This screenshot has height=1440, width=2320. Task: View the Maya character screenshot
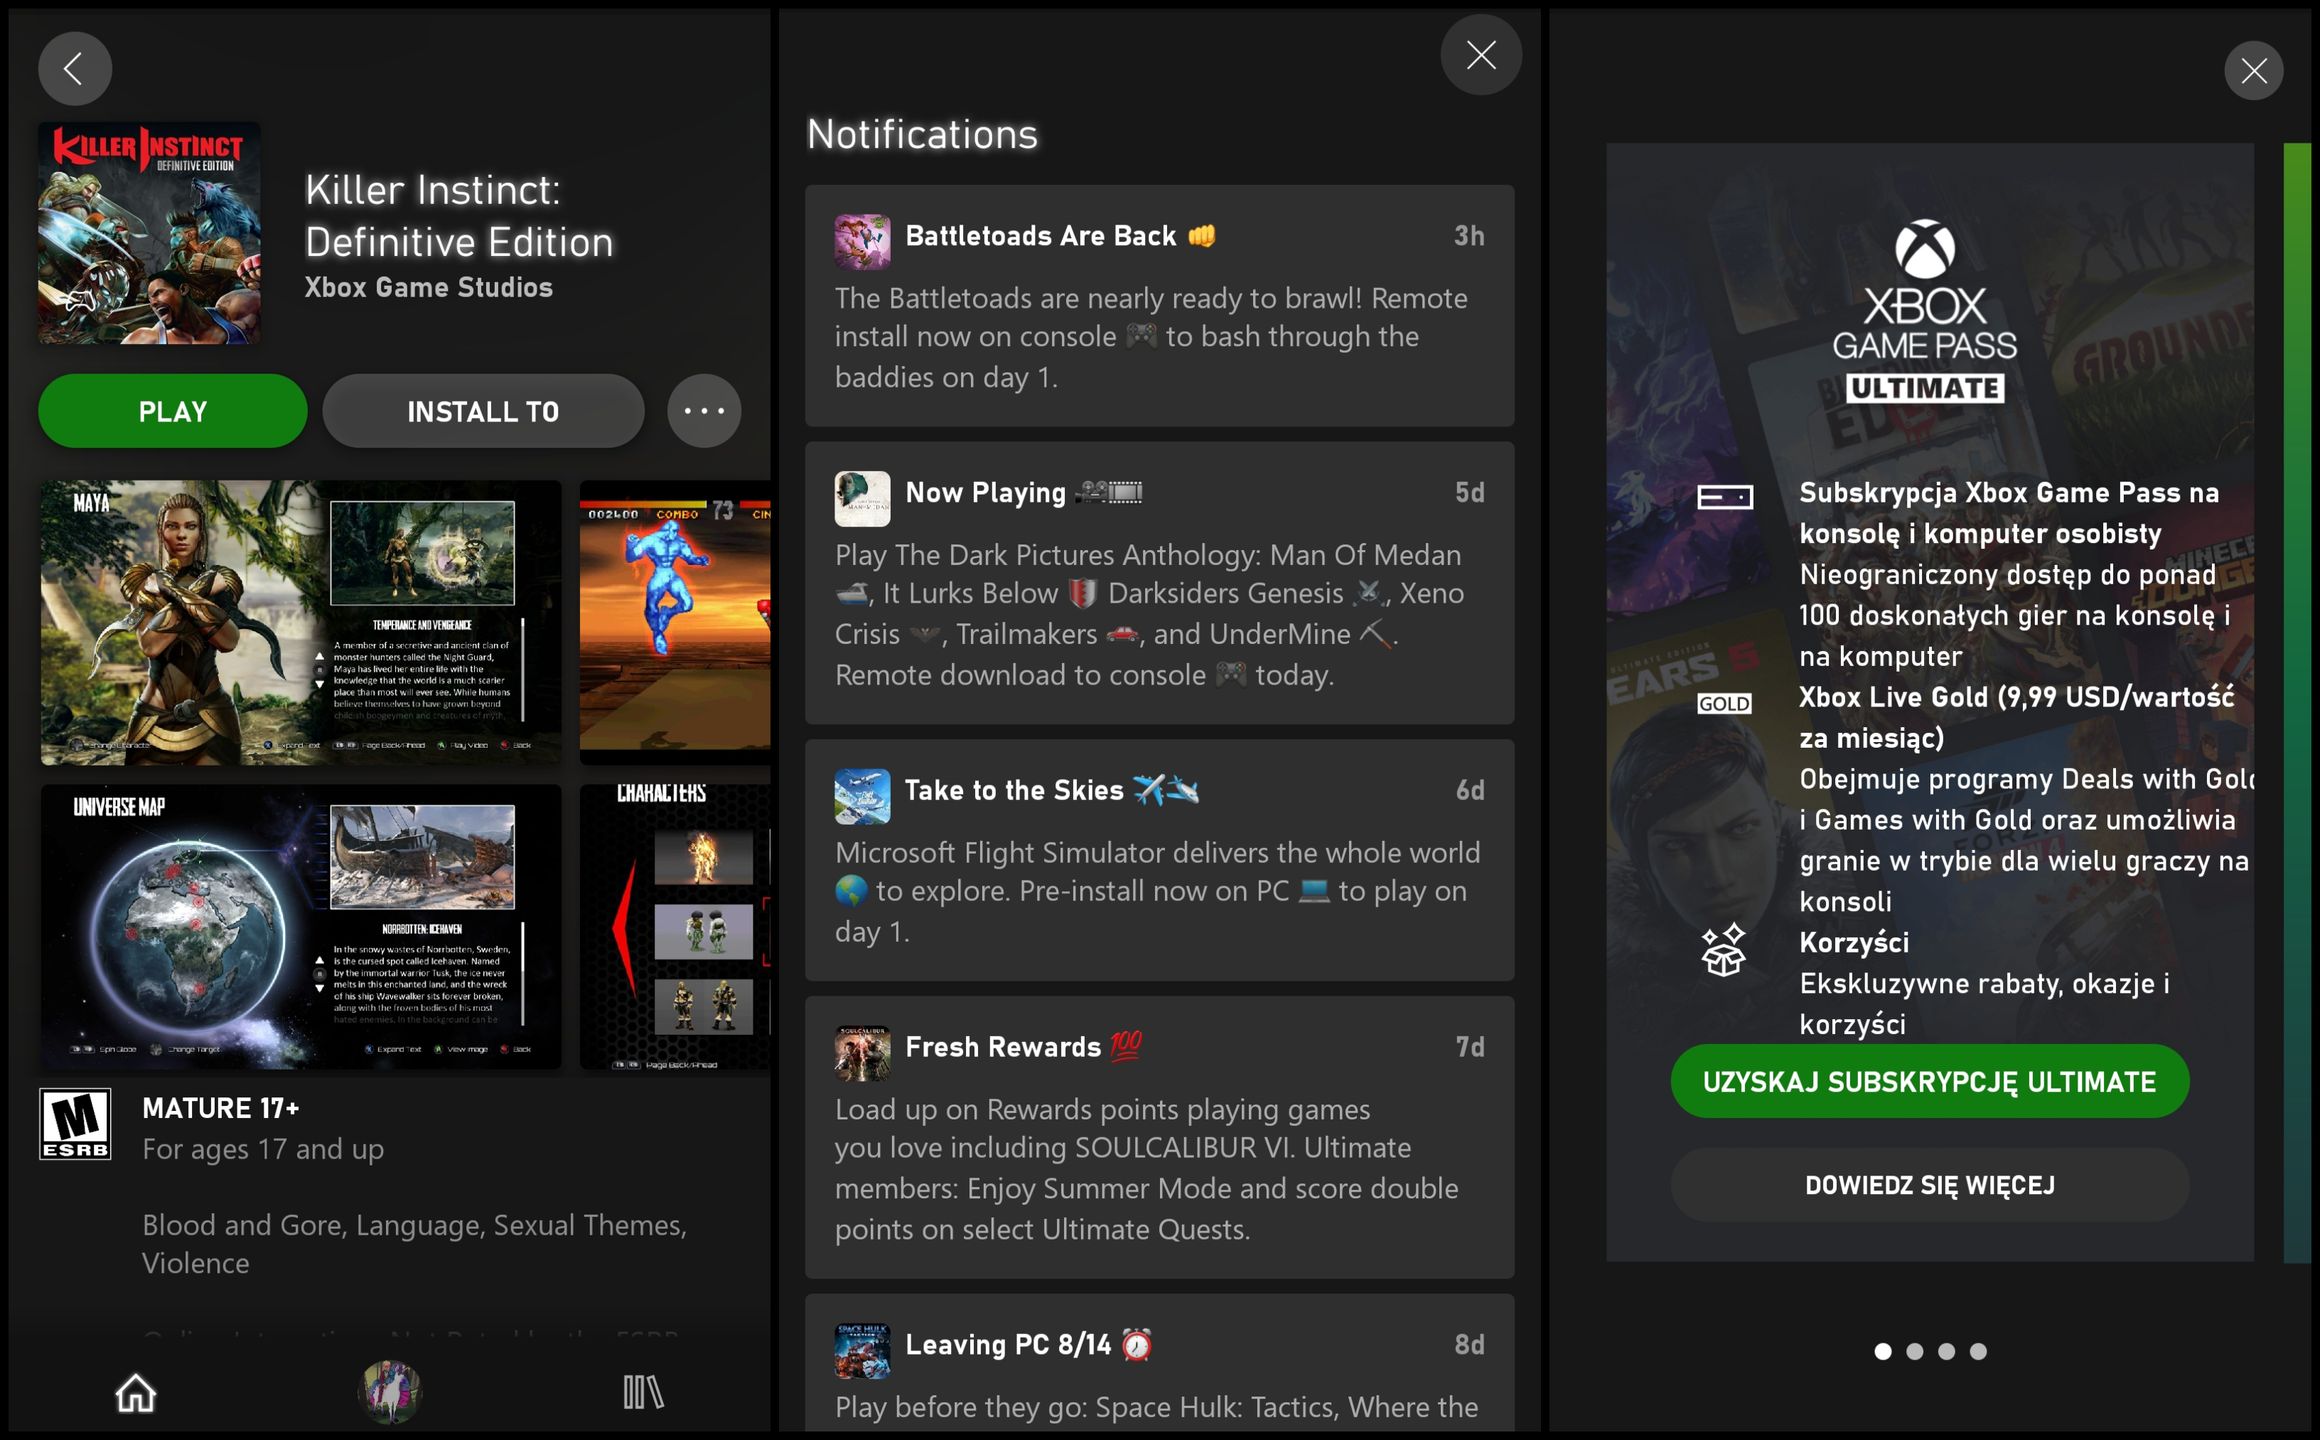click(x=300, y=623)
